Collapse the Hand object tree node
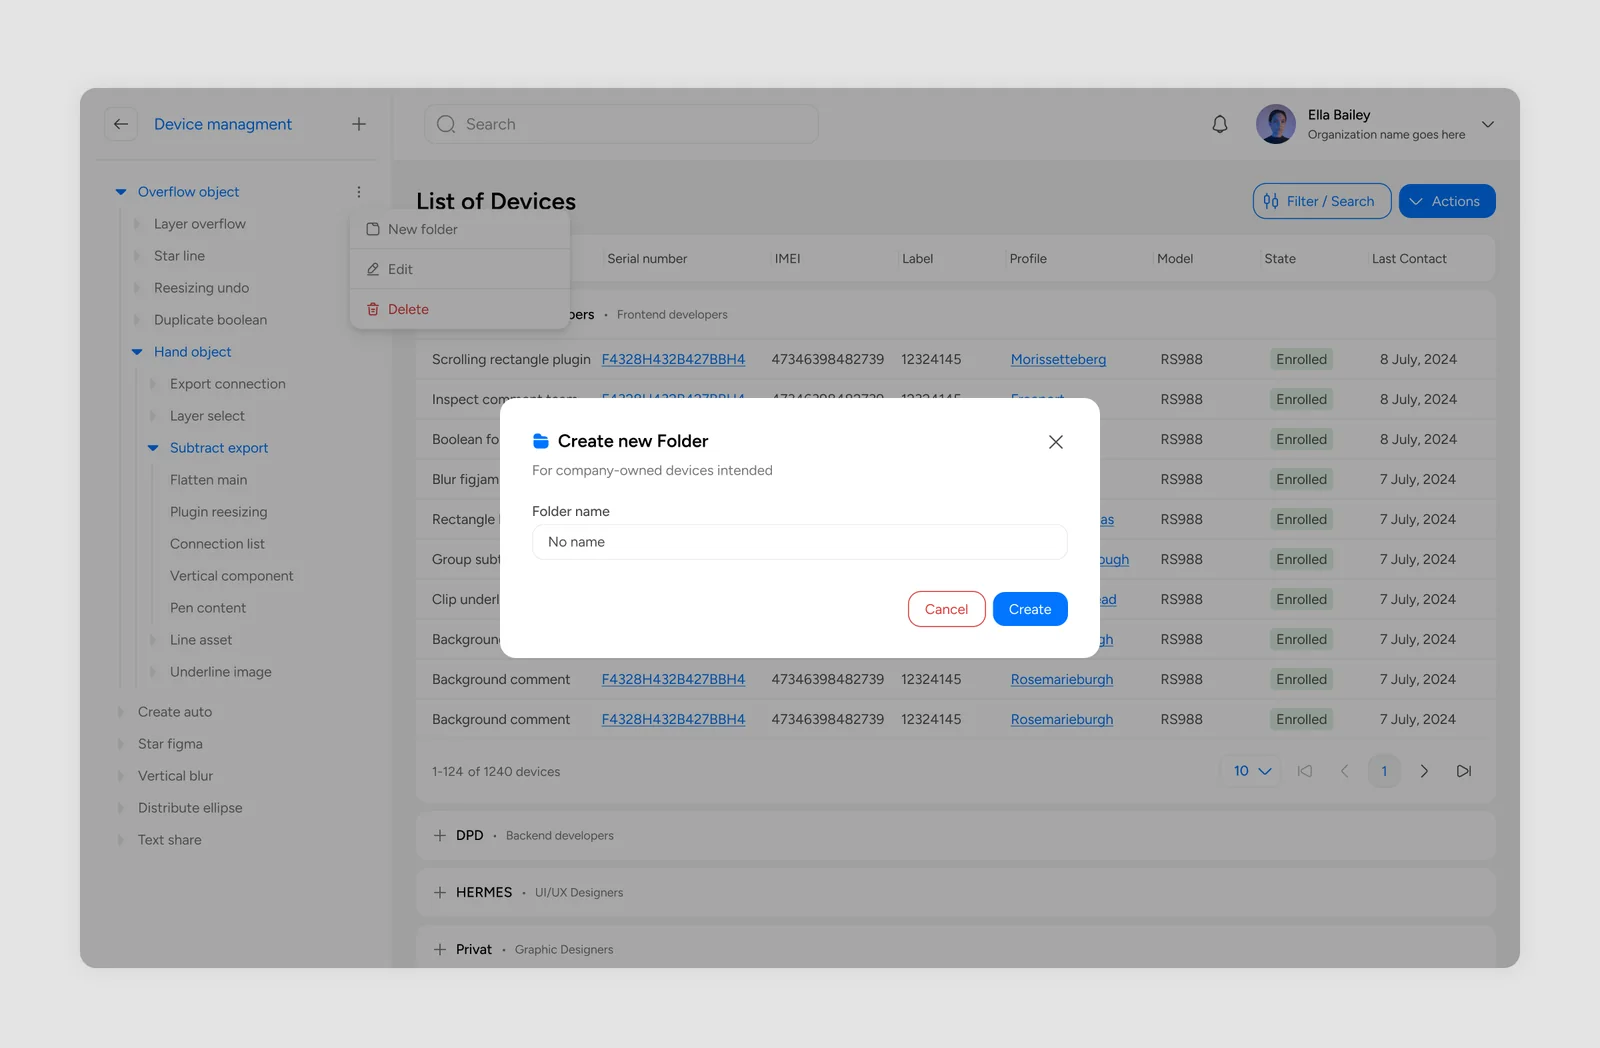Image resolution: width=1600 pixels, height=1048 pixels. tap(137, 352)
